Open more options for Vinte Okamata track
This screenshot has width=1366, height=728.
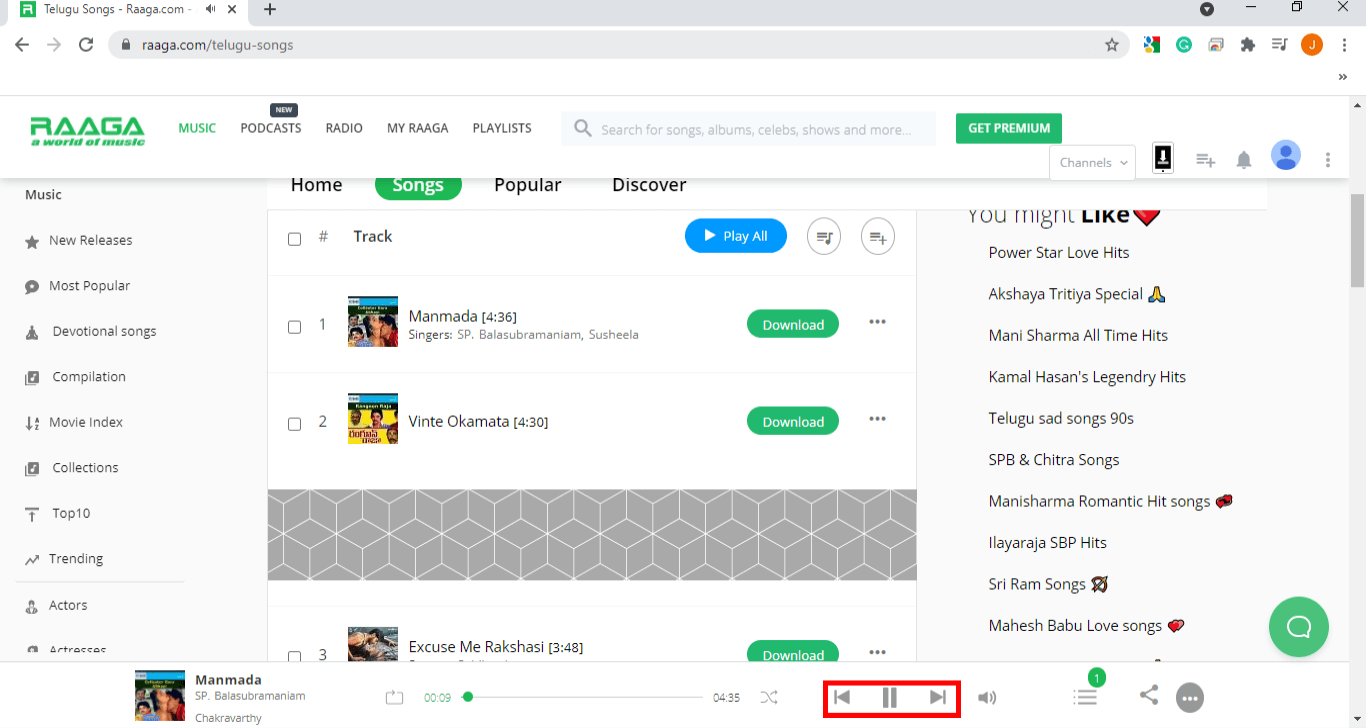point(877,419)
